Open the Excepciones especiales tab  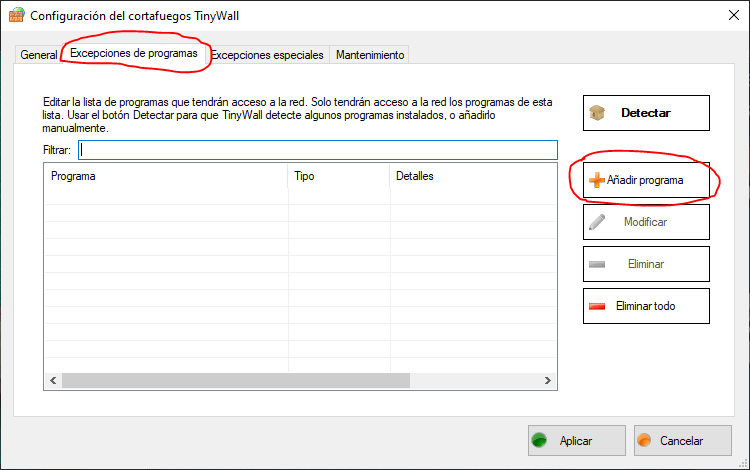tap(267, 55)
